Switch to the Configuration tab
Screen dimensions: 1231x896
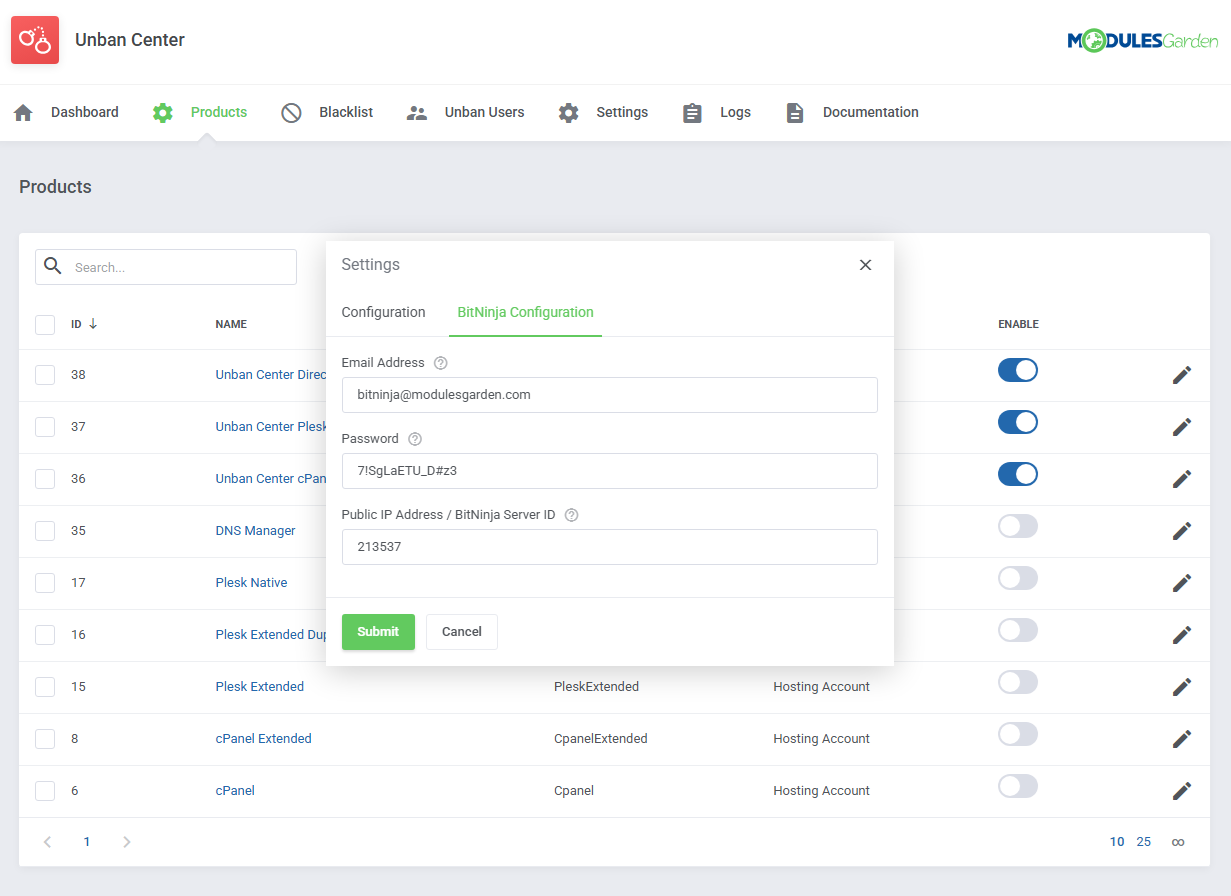[x=383, y=312]
